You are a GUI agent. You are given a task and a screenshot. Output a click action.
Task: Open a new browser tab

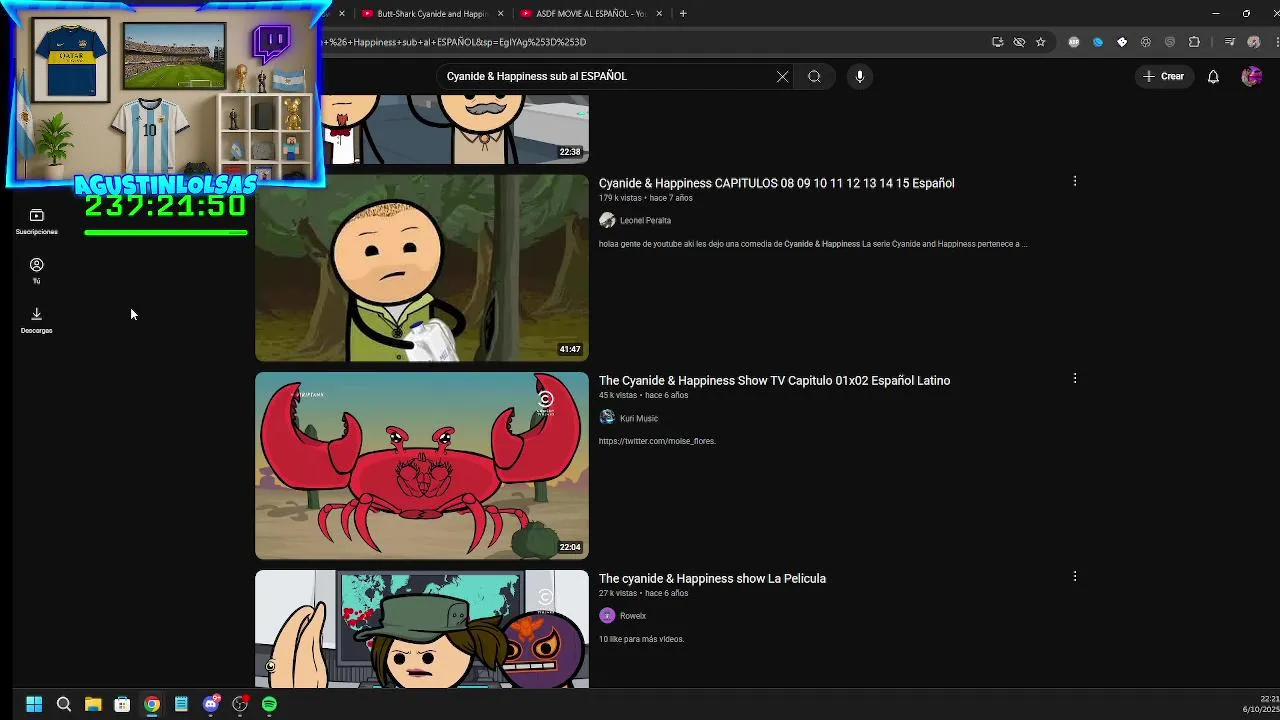click(x=683, y=14)
